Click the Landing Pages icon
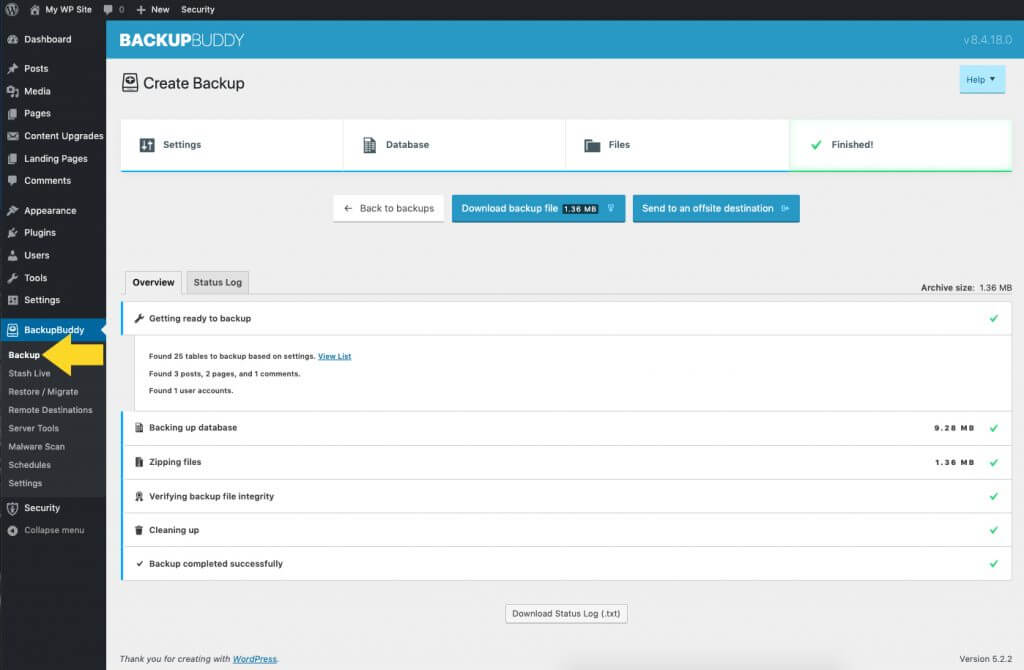The width and height of the screenshot is (1024, 670). [x=12, y=159]
